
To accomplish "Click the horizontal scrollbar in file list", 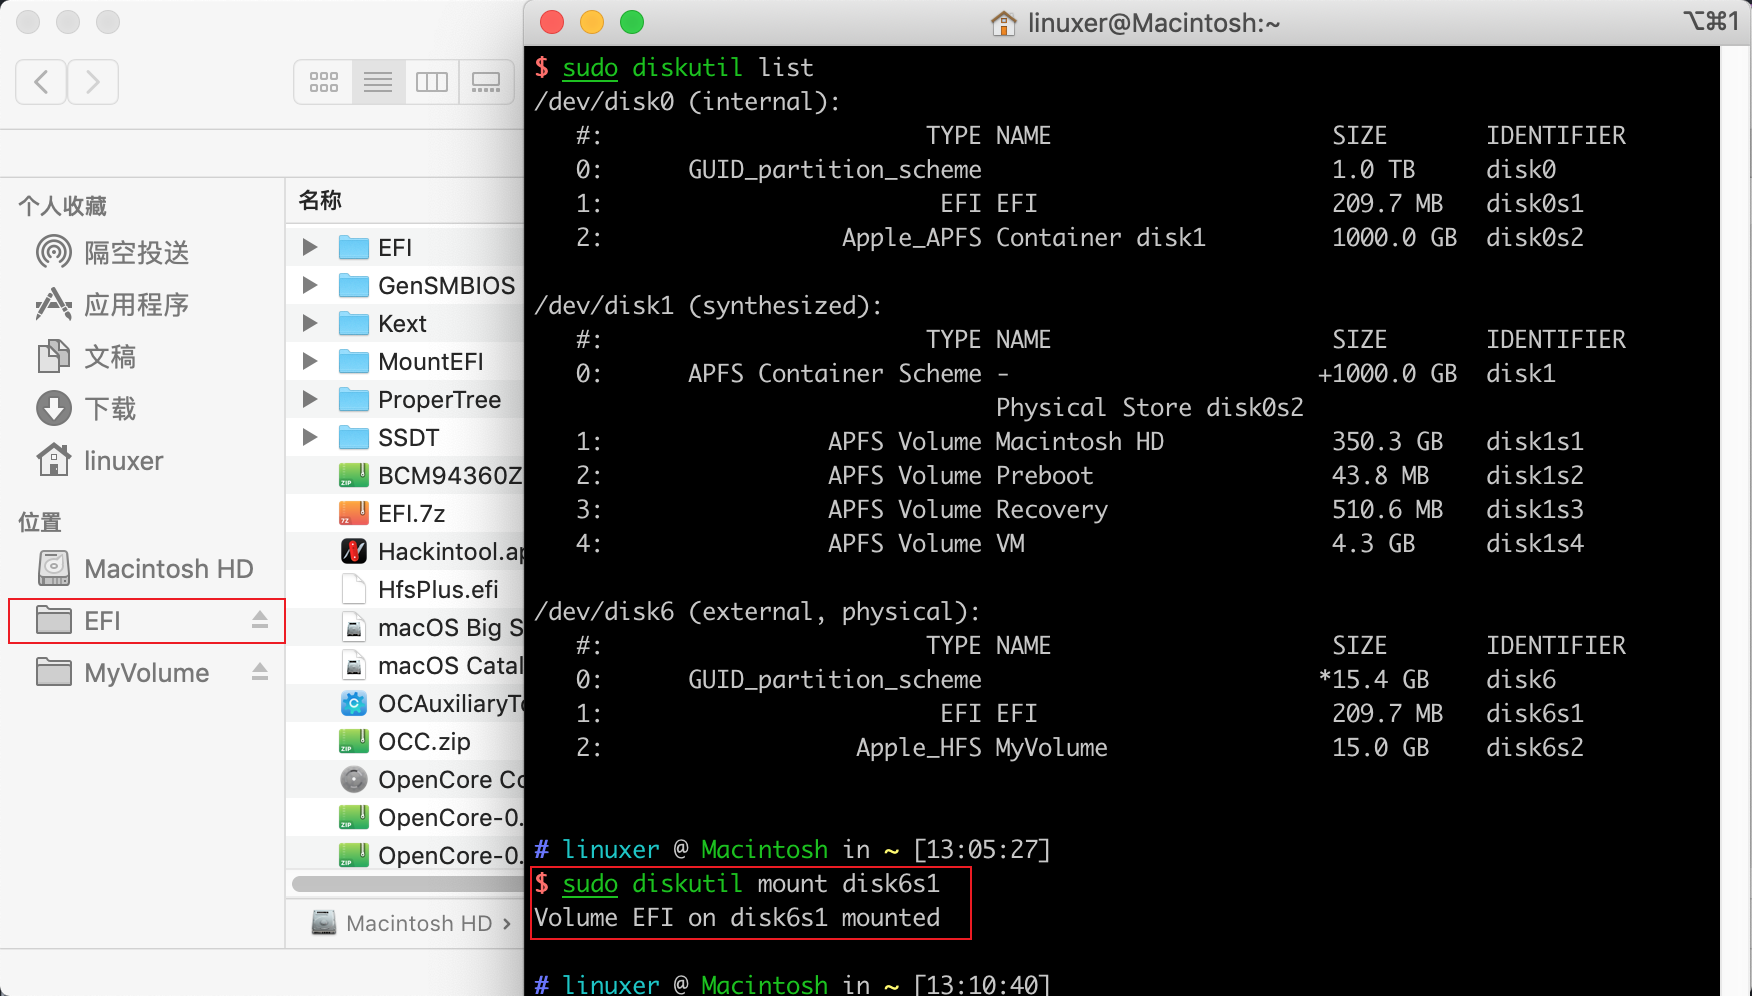I will click(407, 883).
